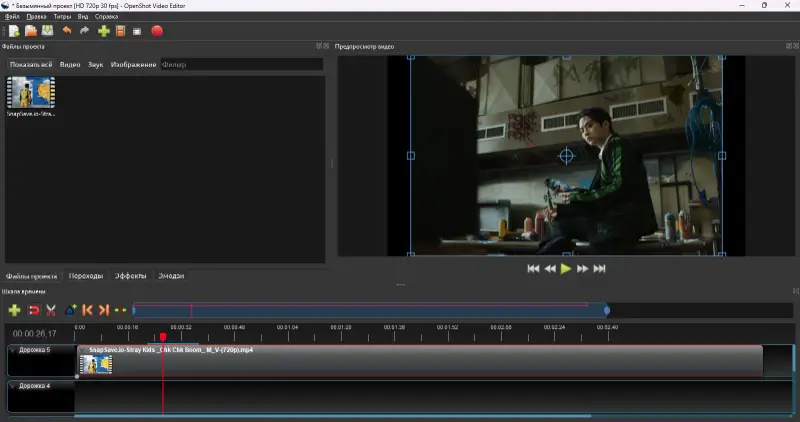800x422 pixels.
Task: Click the center crosshair in the preview
Action: tap(566, 156)
